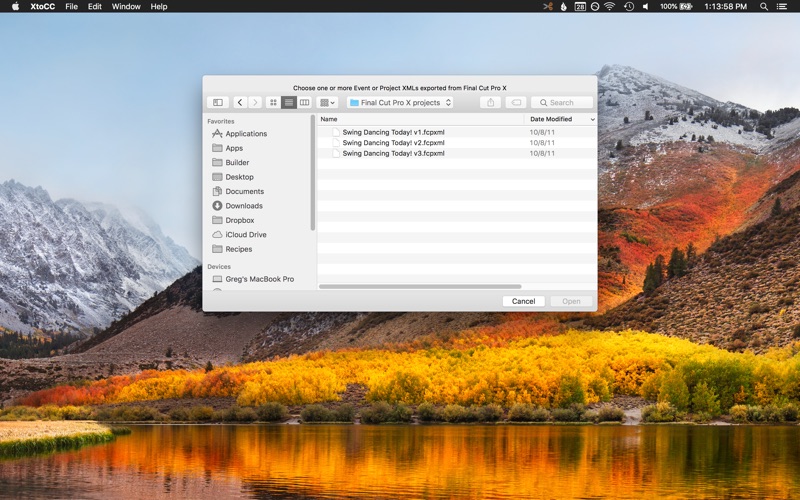Image resolution: width=800 pixels, height=500 pixels.
Task: Select Greg's MacBook Pro under Devices
Action: (x=259, y=279)
